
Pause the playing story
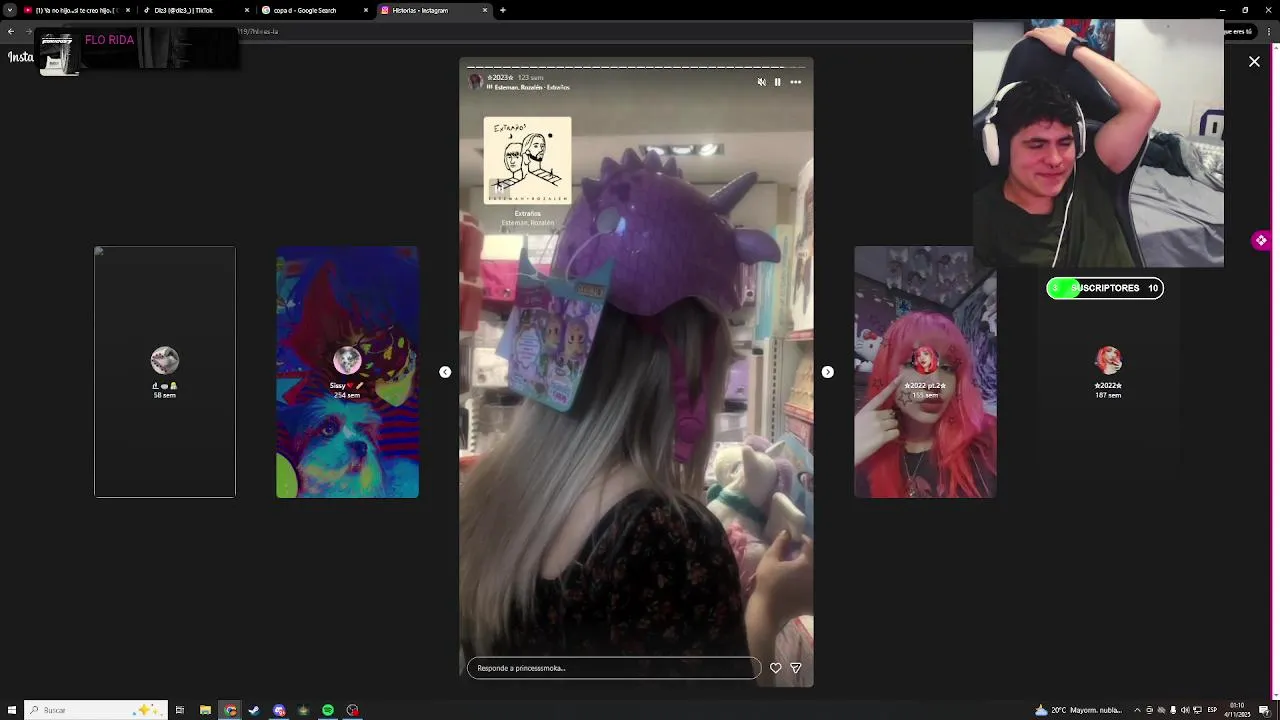click(777, 82)
